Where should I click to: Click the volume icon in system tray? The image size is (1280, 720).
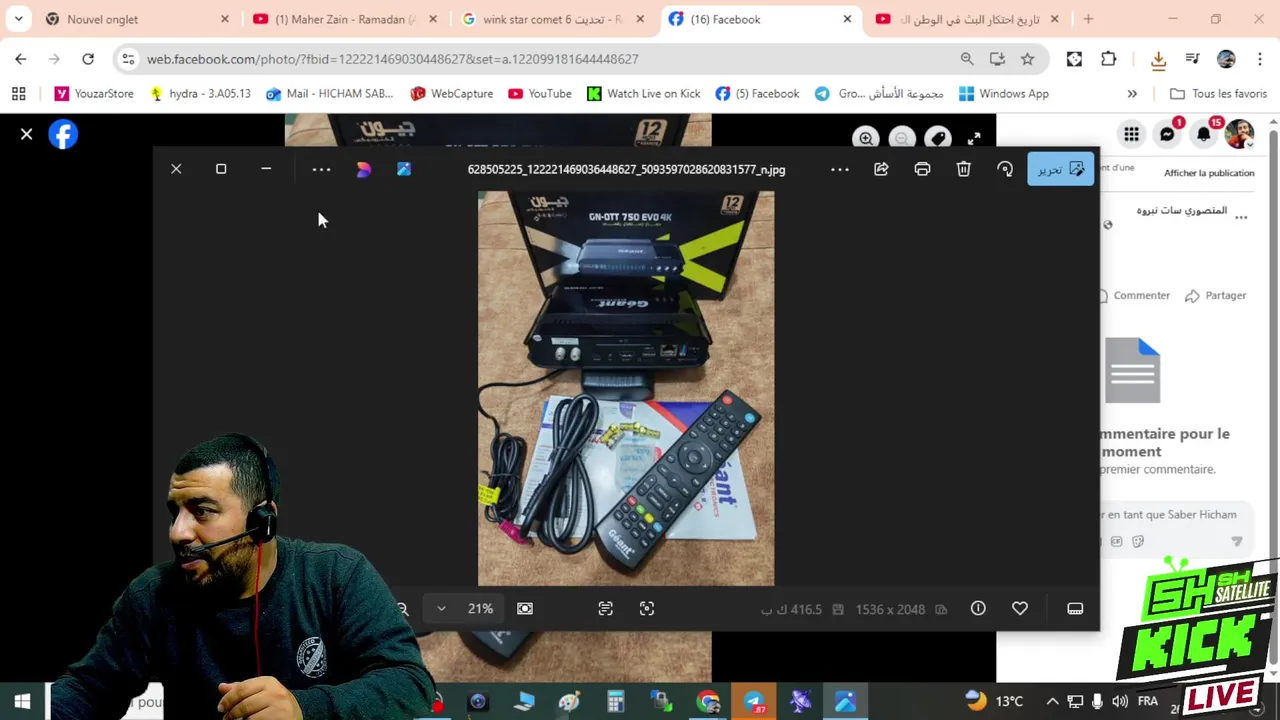pos(1120,701)
